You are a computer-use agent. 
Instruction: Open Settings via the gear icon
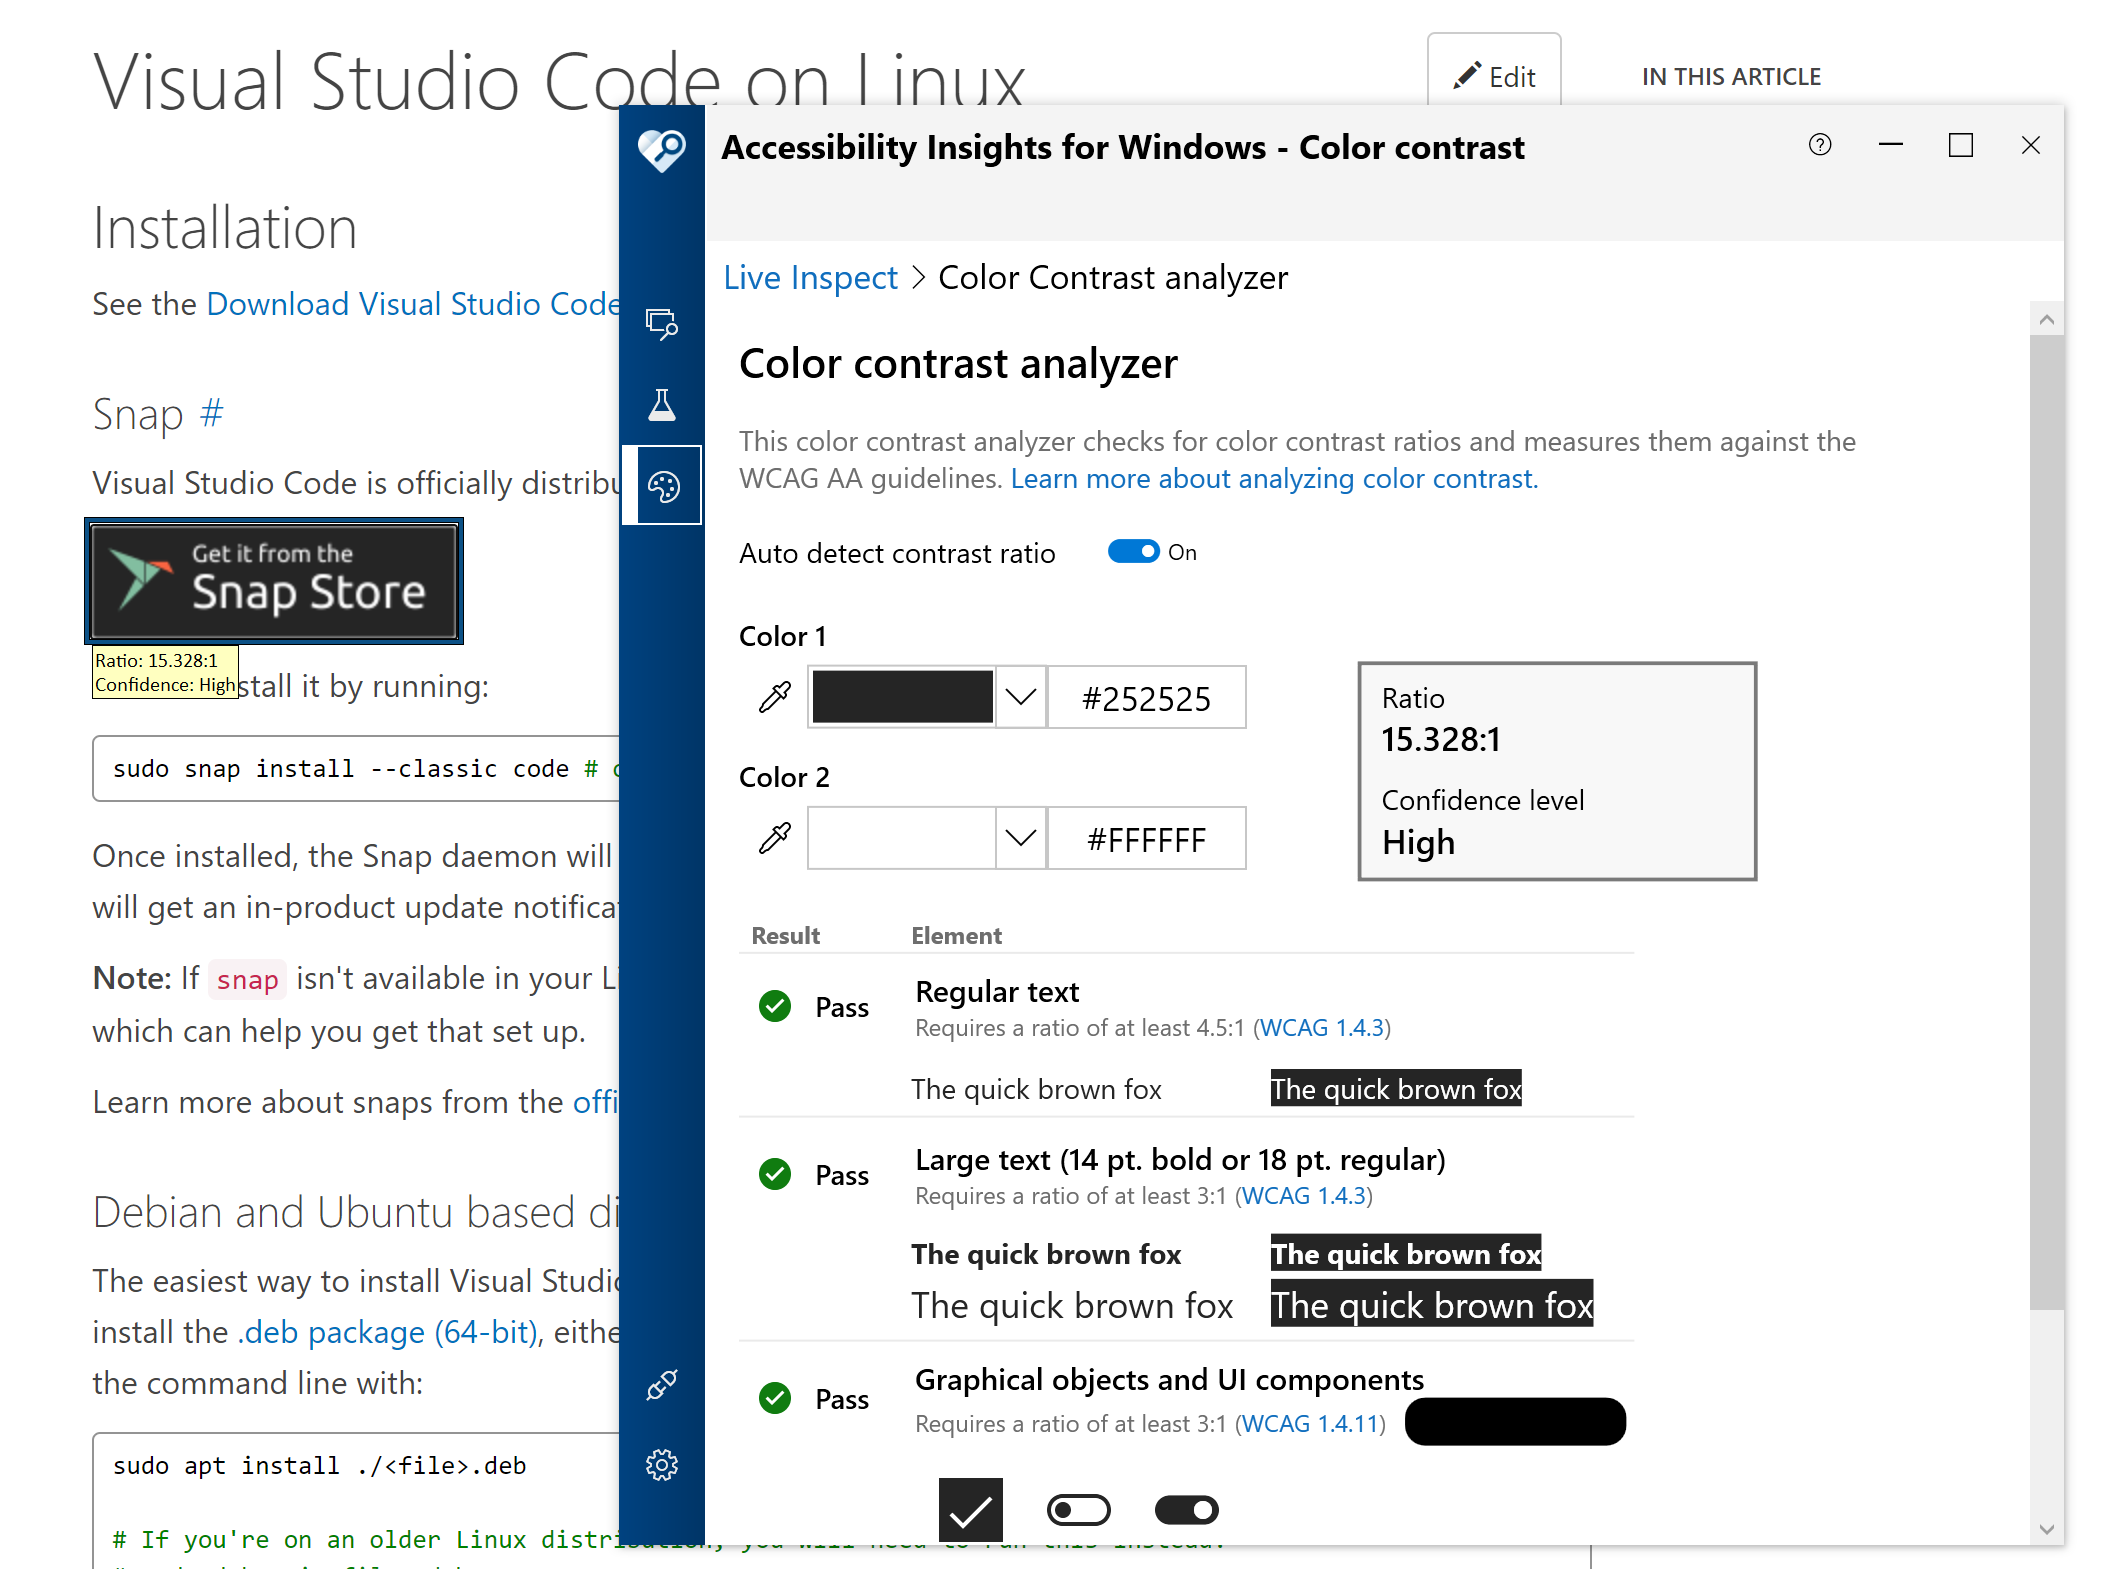click(x=661, y=1465)
